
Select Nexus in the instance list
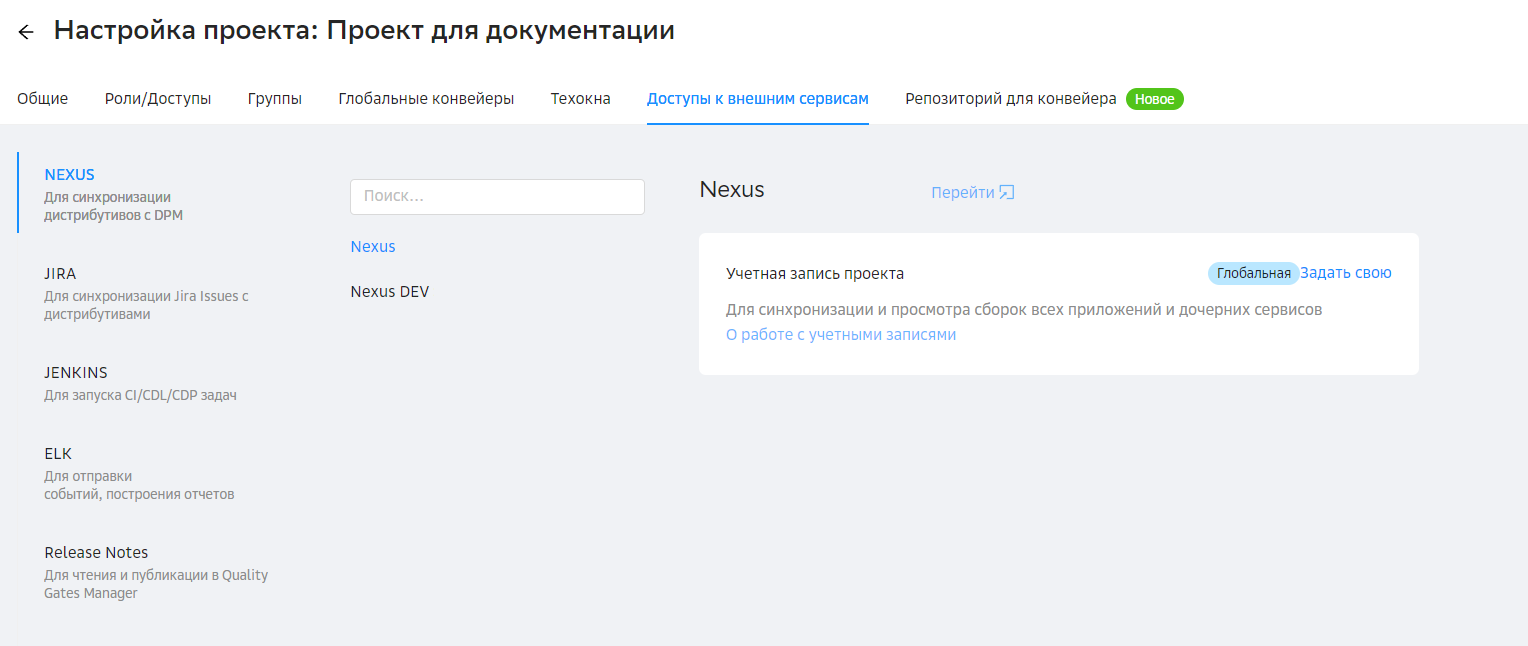(373, 247)
